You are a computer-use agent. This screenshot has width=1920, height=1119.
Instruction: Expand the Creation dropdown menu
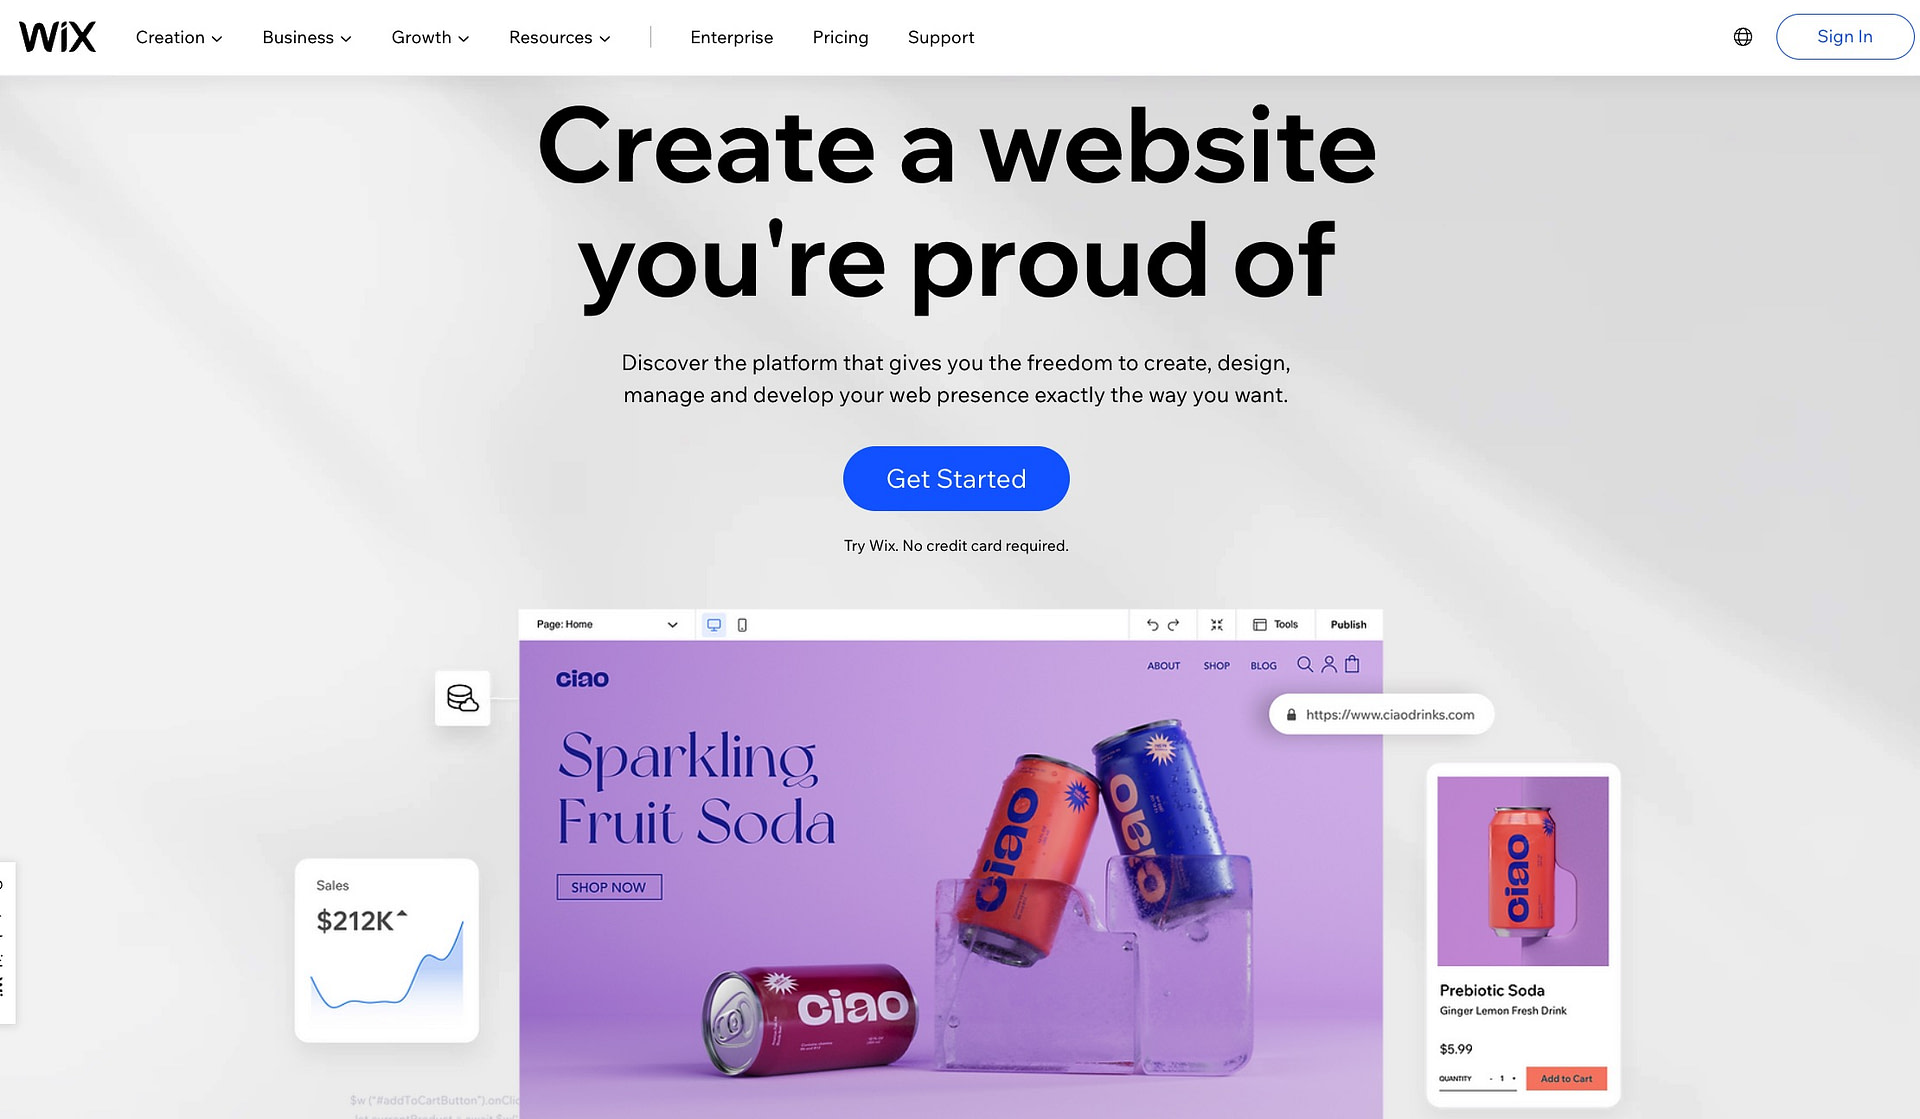(178, 36)
